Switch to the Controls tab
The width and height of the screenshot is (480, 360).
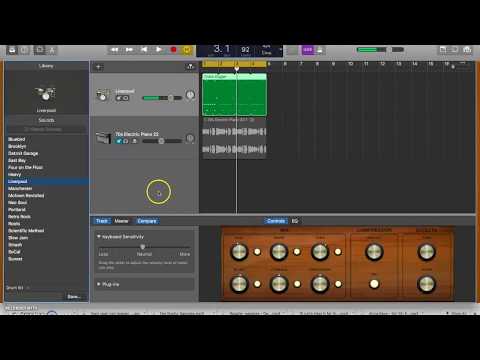[x=276, y=221]
